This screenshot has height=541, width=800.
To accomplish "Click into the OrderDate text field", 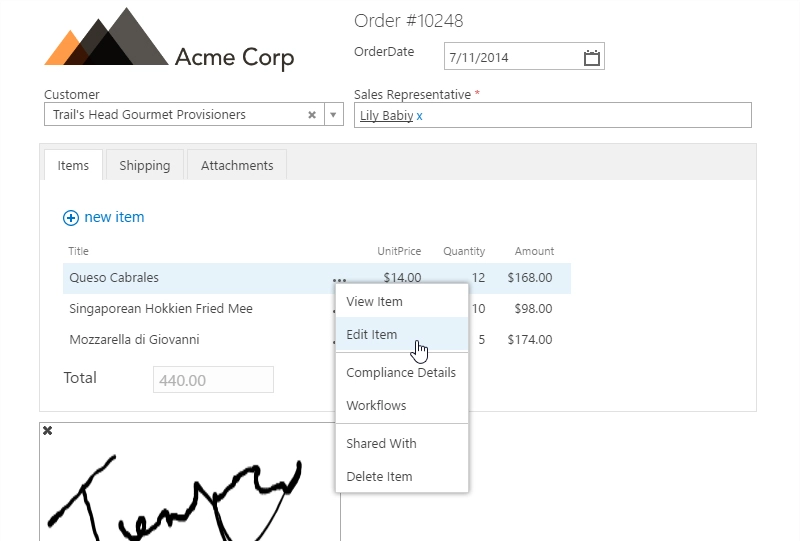I will (x=510, y=57).
